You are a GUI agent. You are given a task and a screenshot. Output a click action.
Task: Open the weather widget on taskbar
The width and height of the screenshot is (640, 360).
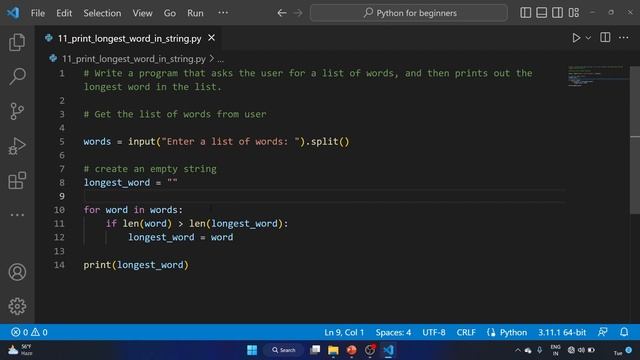pyautogui.click(x=21, y=350)
